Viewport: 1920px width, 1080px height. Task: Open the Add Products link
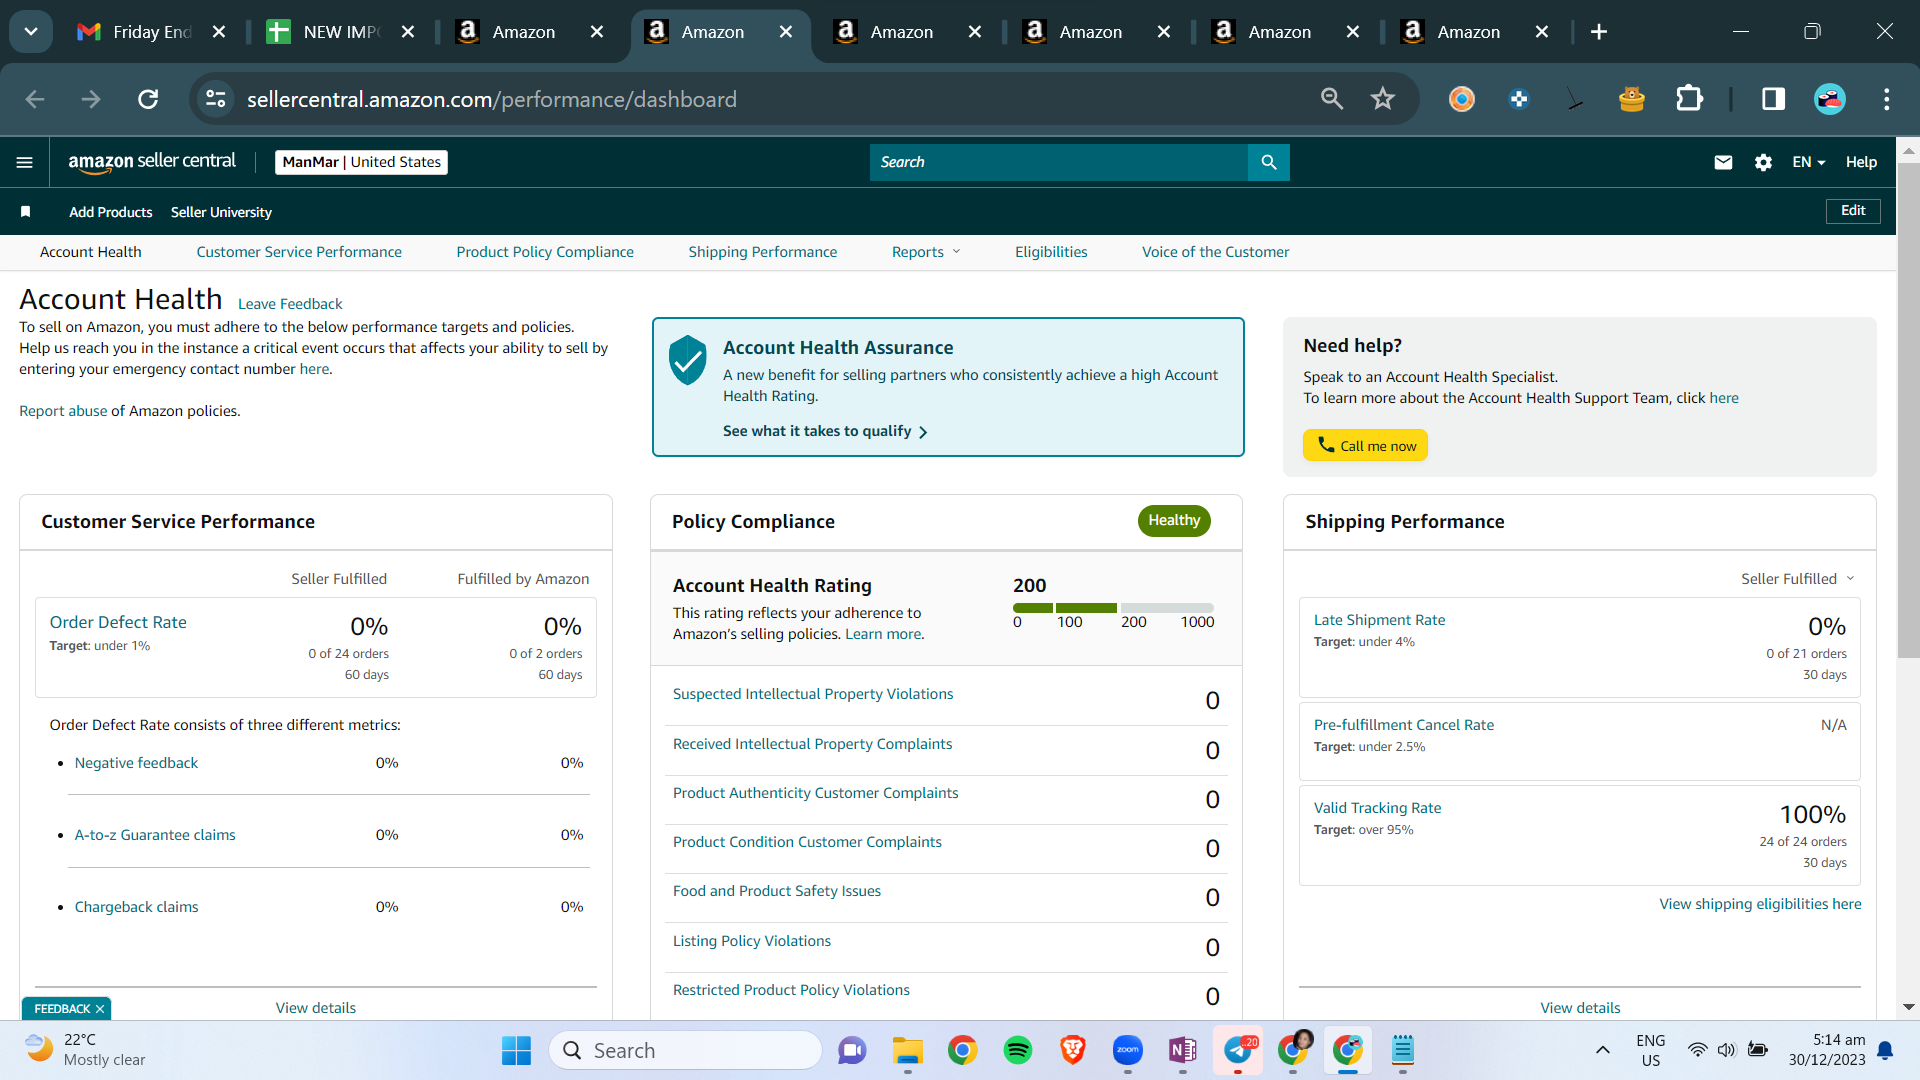[x=111, y=212]
